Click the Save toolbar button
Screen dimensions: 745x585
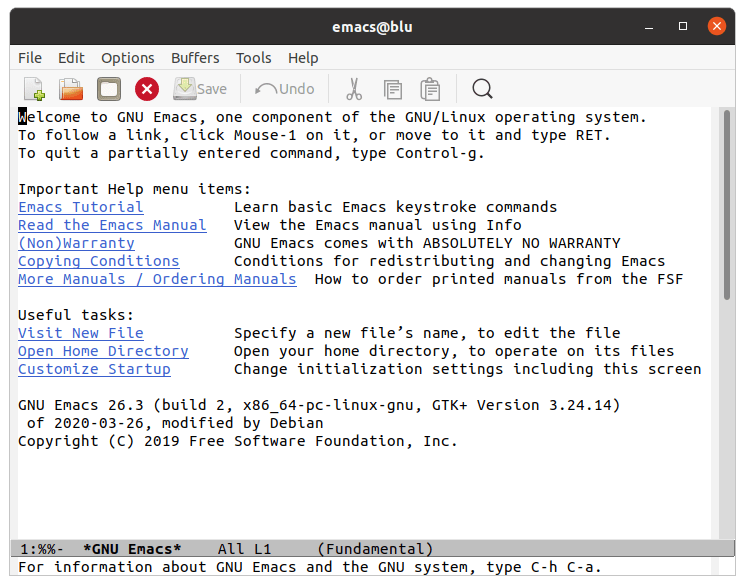tap(200, 89)
